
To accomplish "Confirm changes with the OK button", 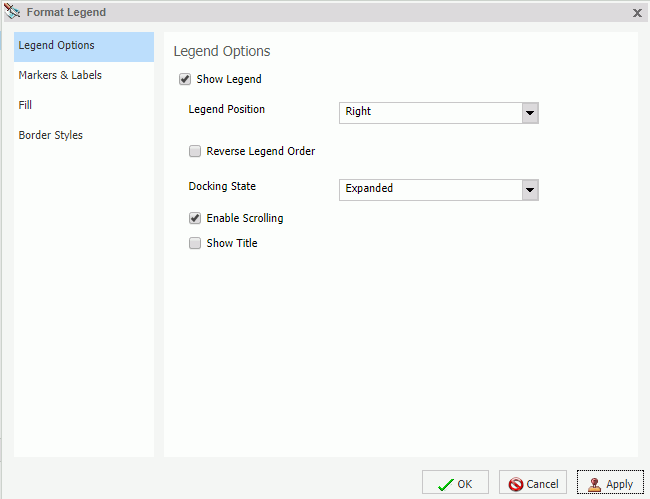I will coord(455,483).
